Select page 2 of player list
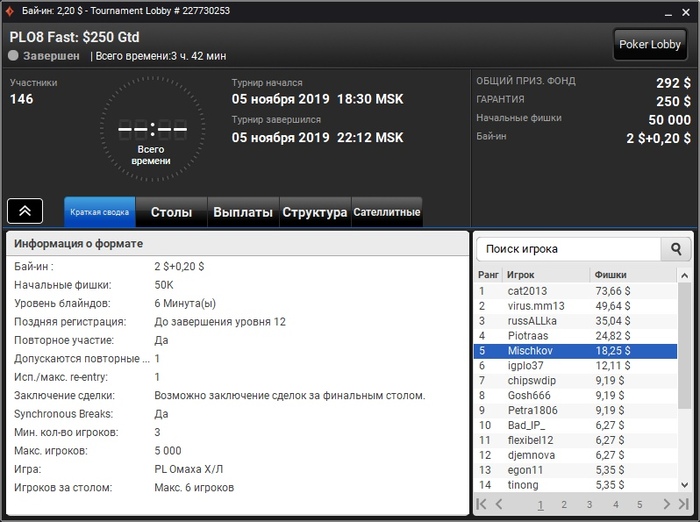 (564, 505)
